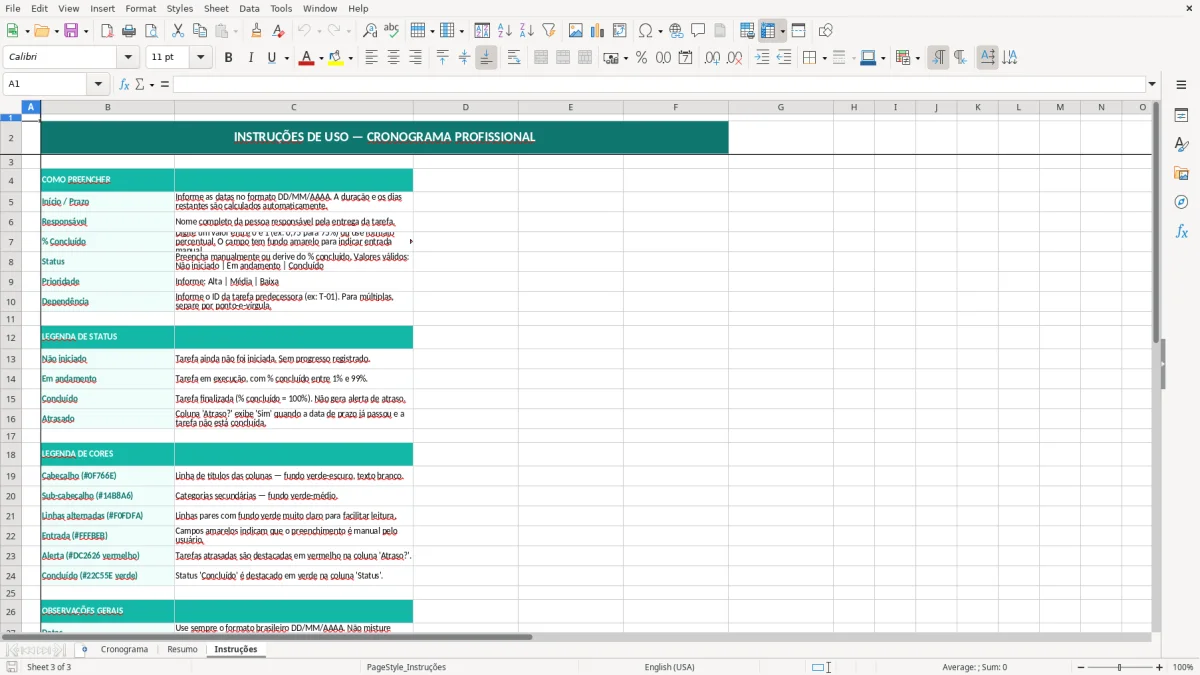Insert Chart via toolbar icon

pos(598,31)
